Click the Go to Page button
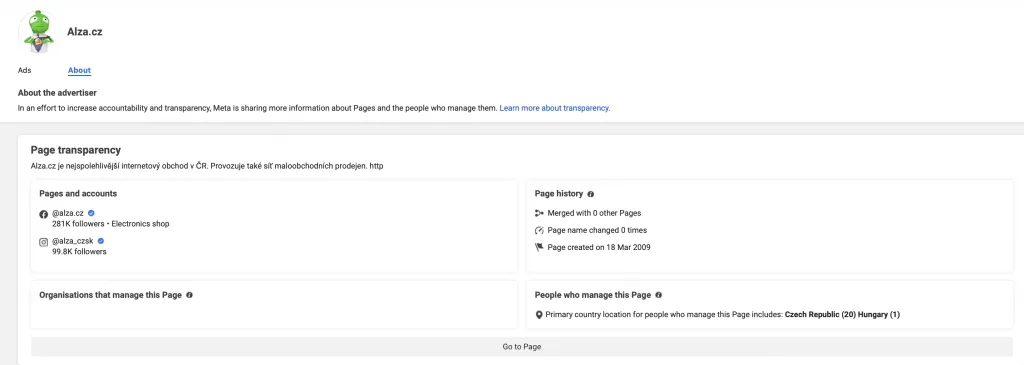Viewport: 1024px width, 365px height. point(521,347)
